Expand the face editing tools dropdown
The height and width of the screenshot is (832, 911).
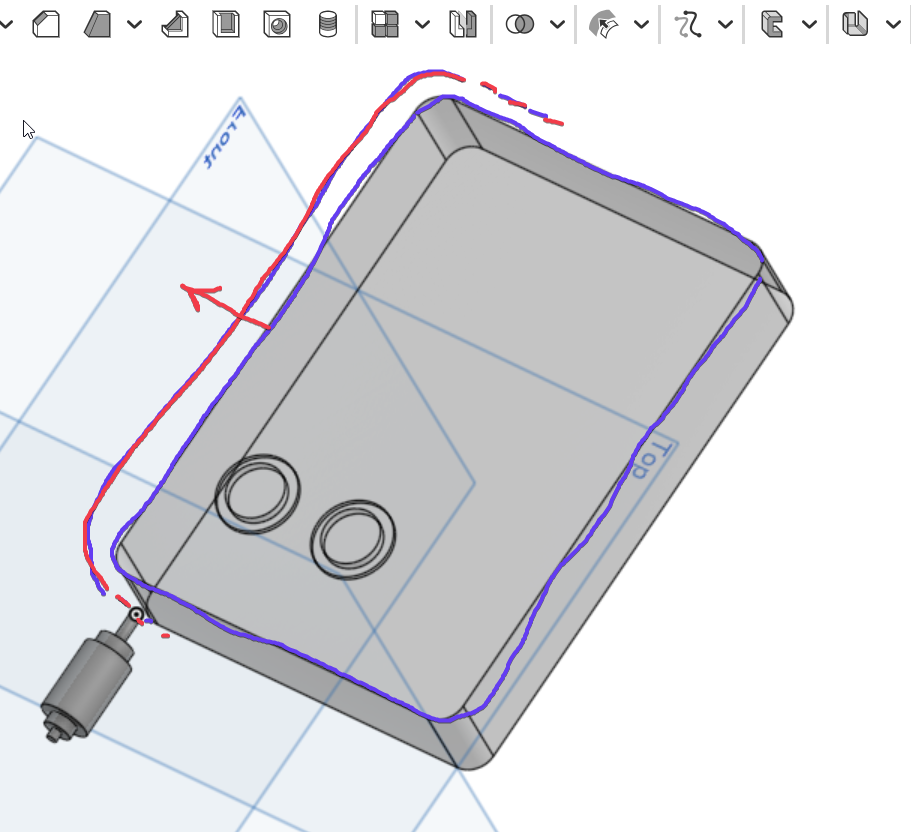coord(641,24)
